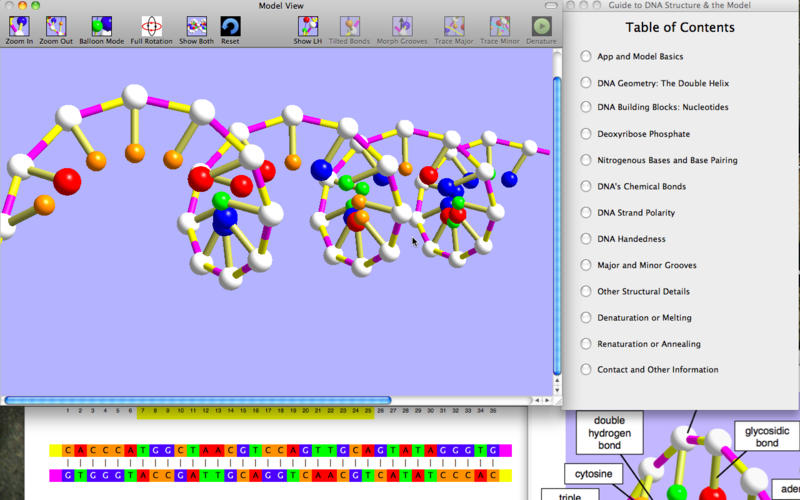Click the 'double hydrogen bond' label
Screen dimensions: 800x500
click(x=610, y=433)
